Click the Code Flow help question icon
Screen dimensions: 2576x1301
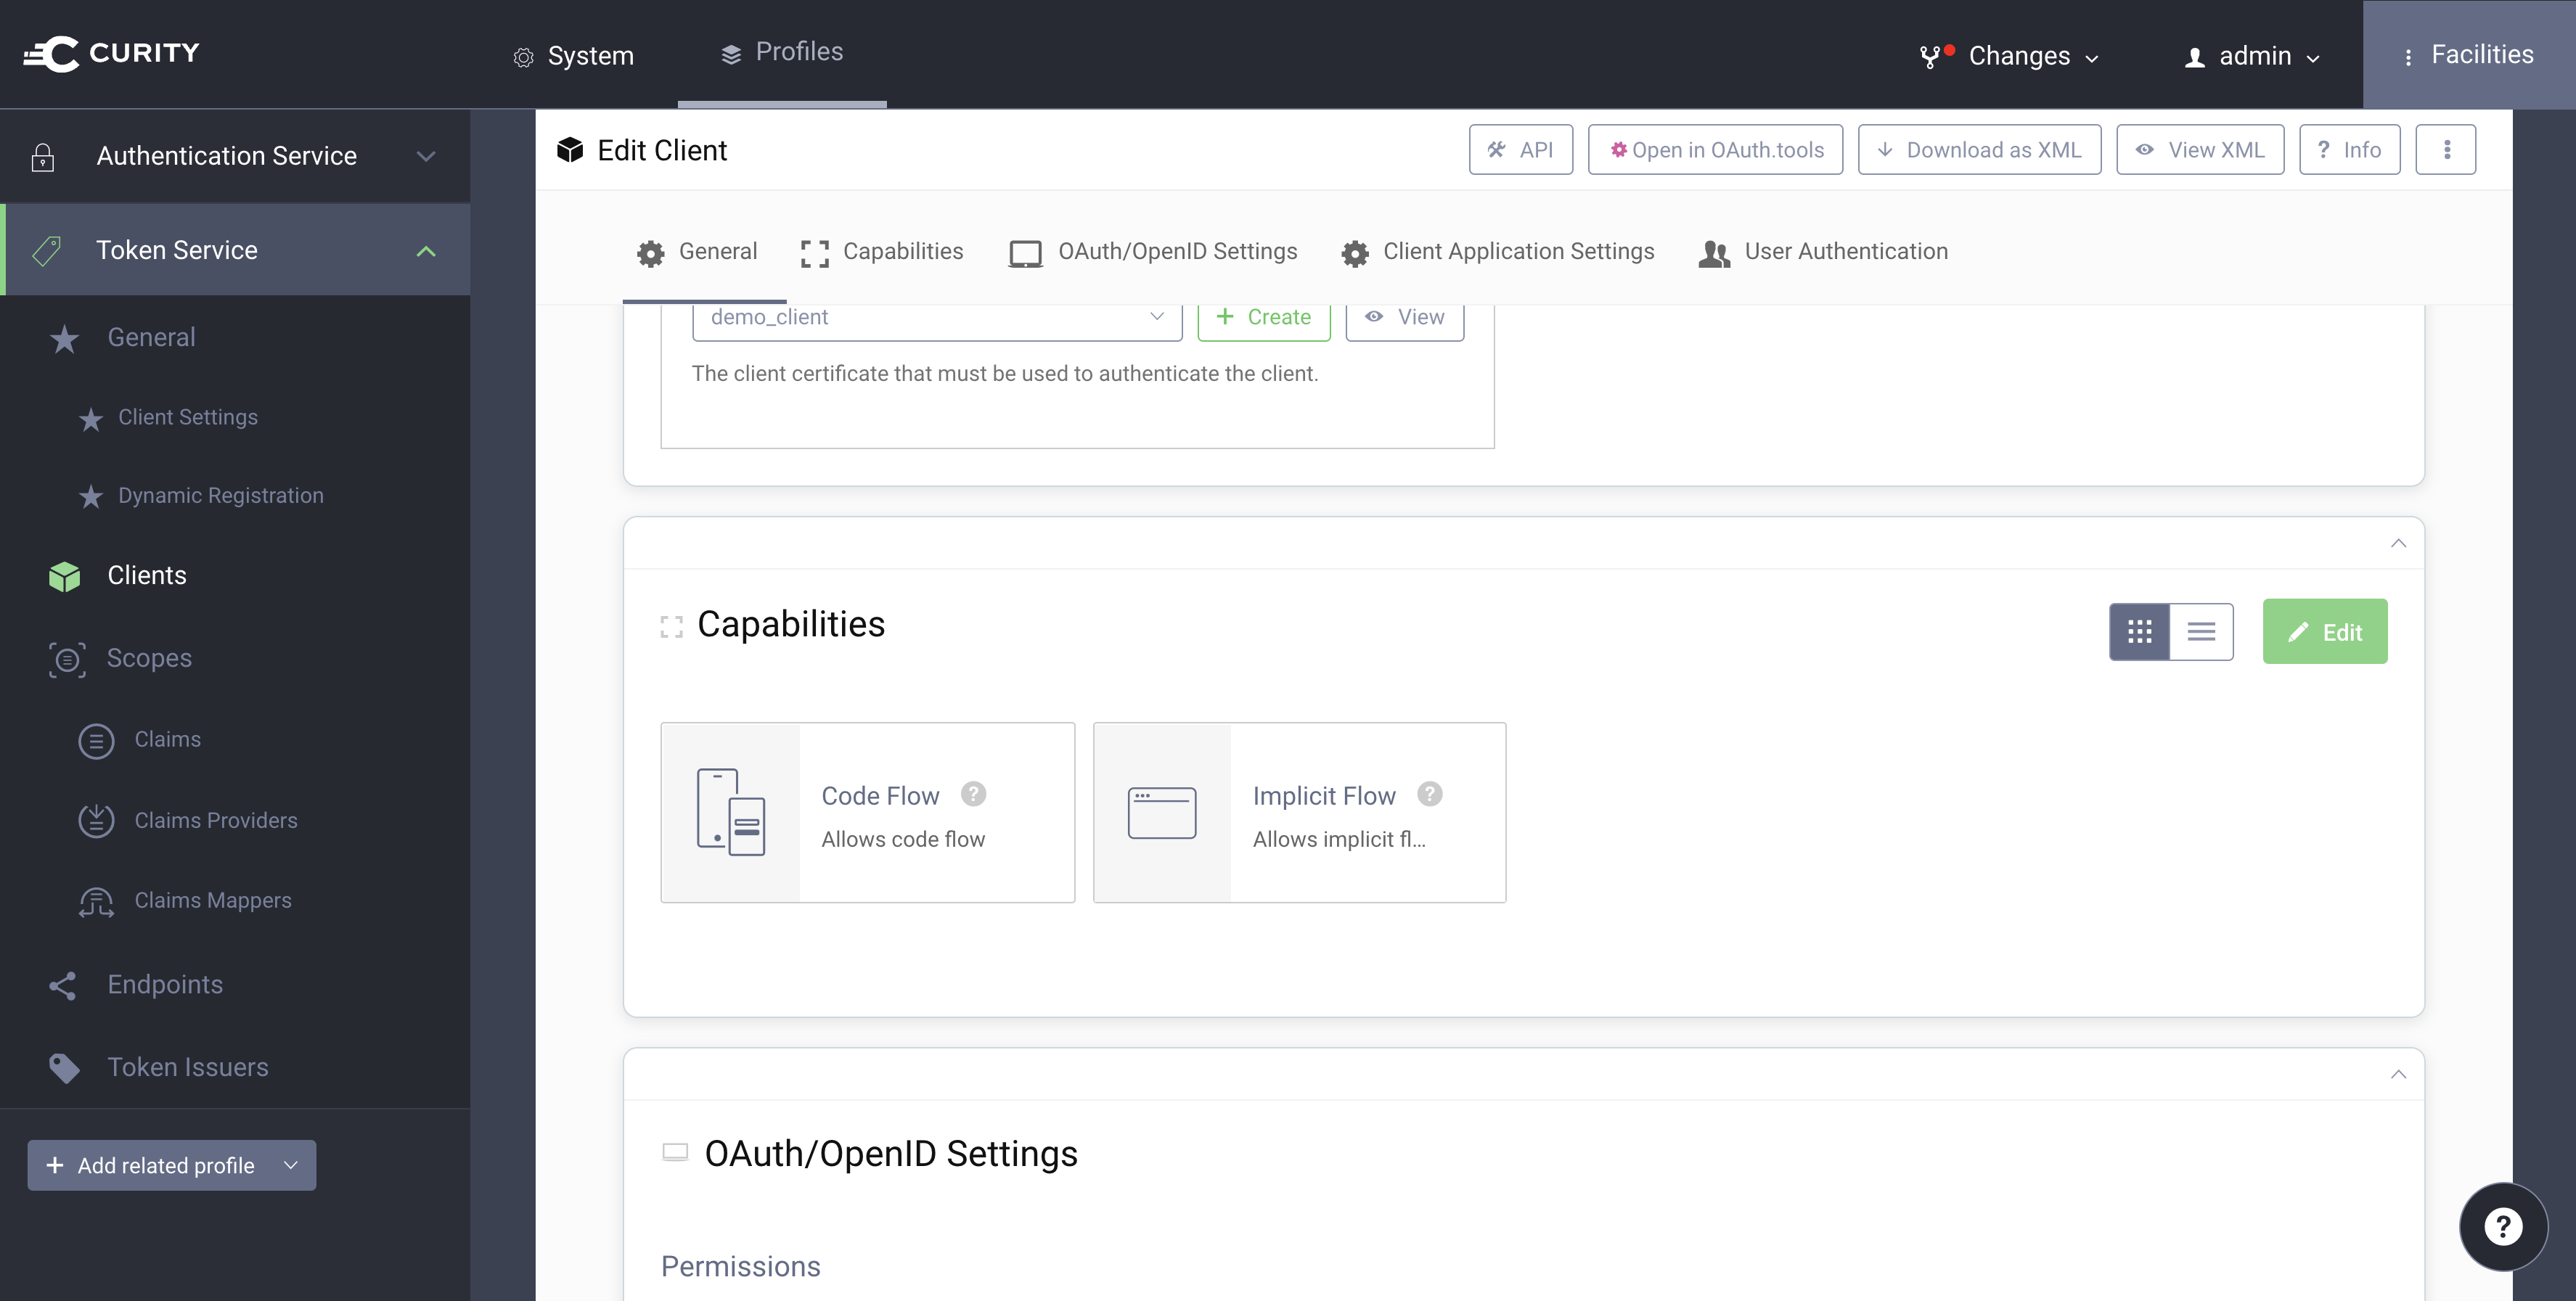pos(973,794)
